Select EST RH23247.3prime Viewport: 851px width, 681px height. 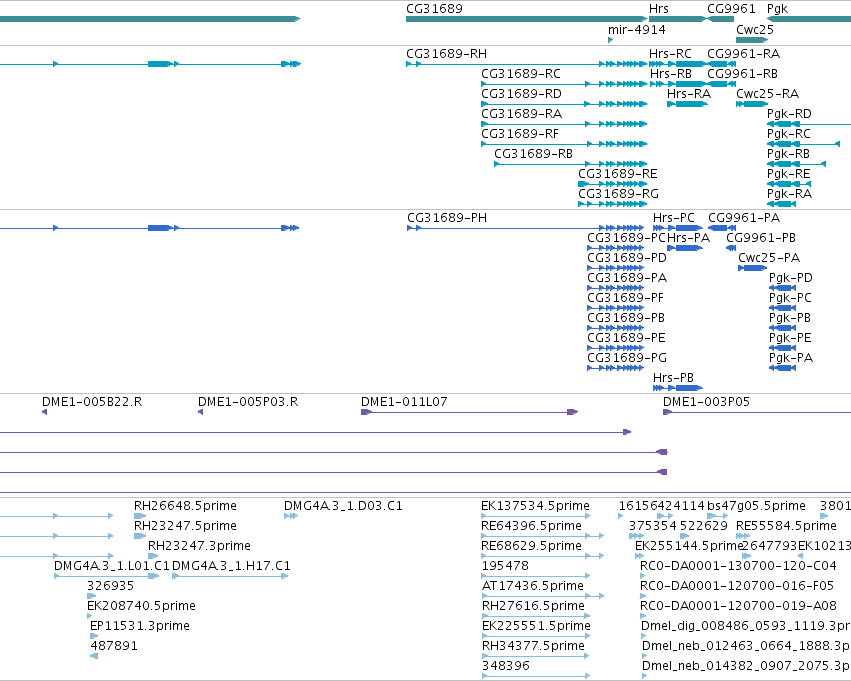pos(153,556)
